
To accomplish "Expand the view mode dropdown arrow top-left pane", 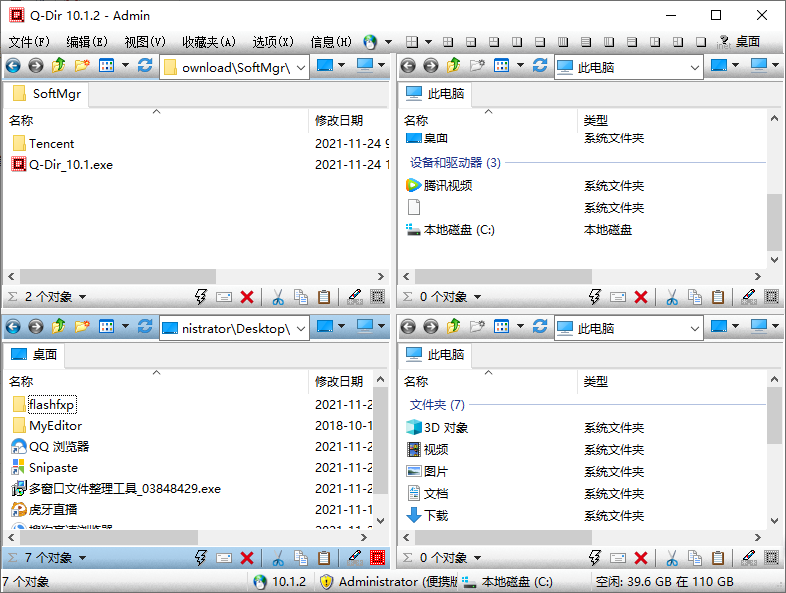I will pyautogui.click(x=125, y=65).
